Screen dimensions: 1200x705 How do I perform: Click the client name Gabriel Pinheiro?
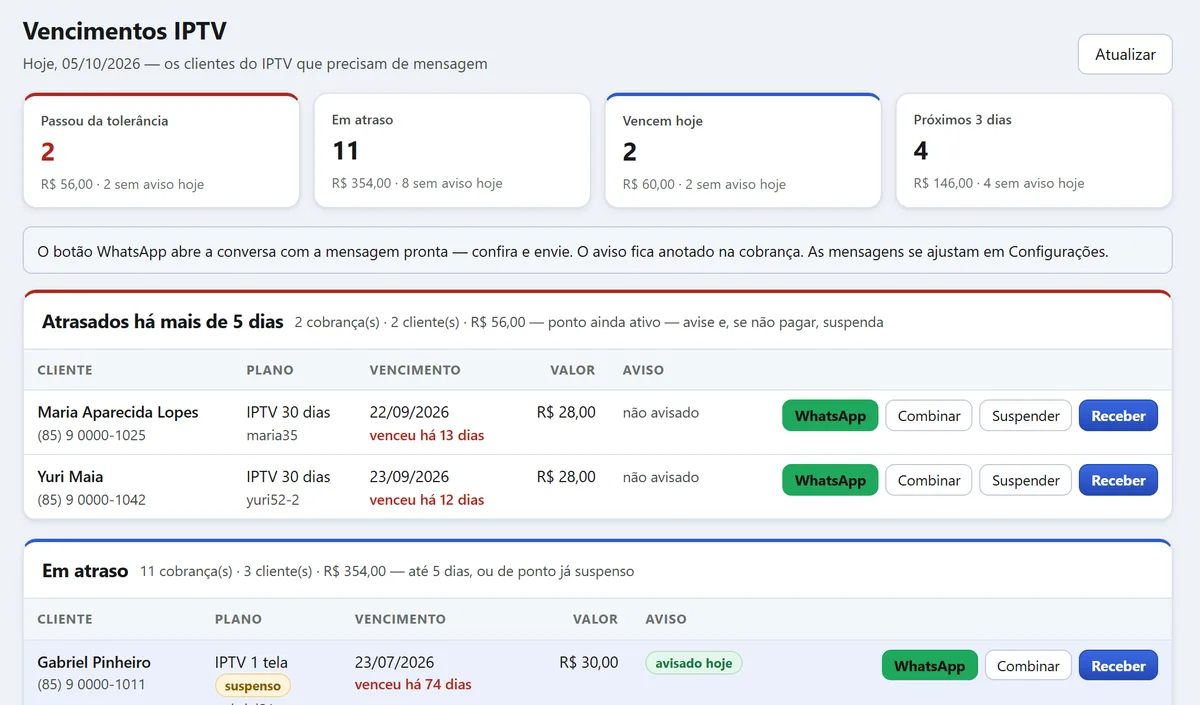coord(94,662)
